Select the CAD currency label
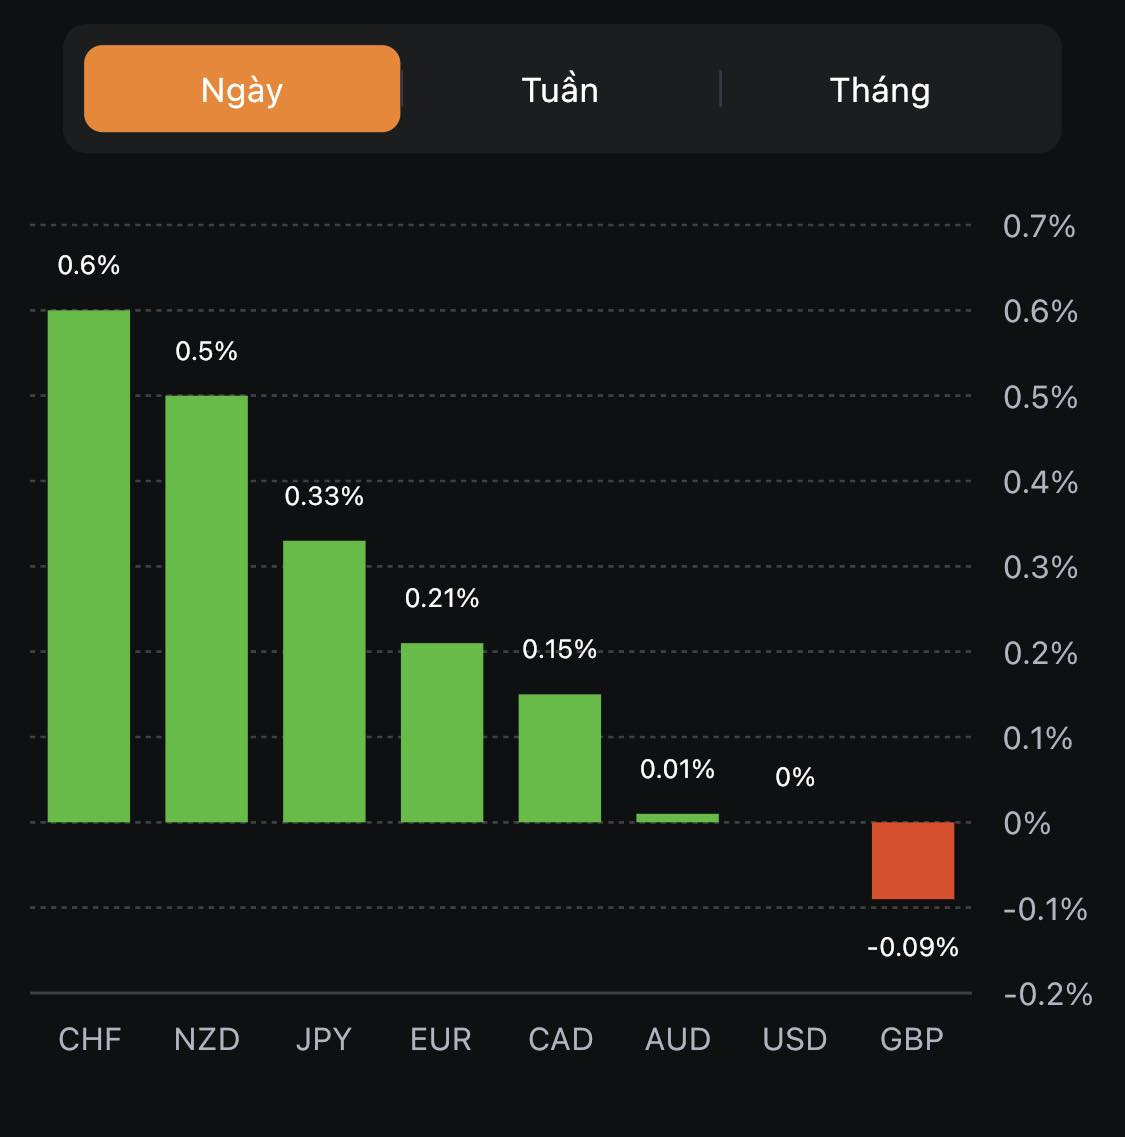 coord(560,1039)
